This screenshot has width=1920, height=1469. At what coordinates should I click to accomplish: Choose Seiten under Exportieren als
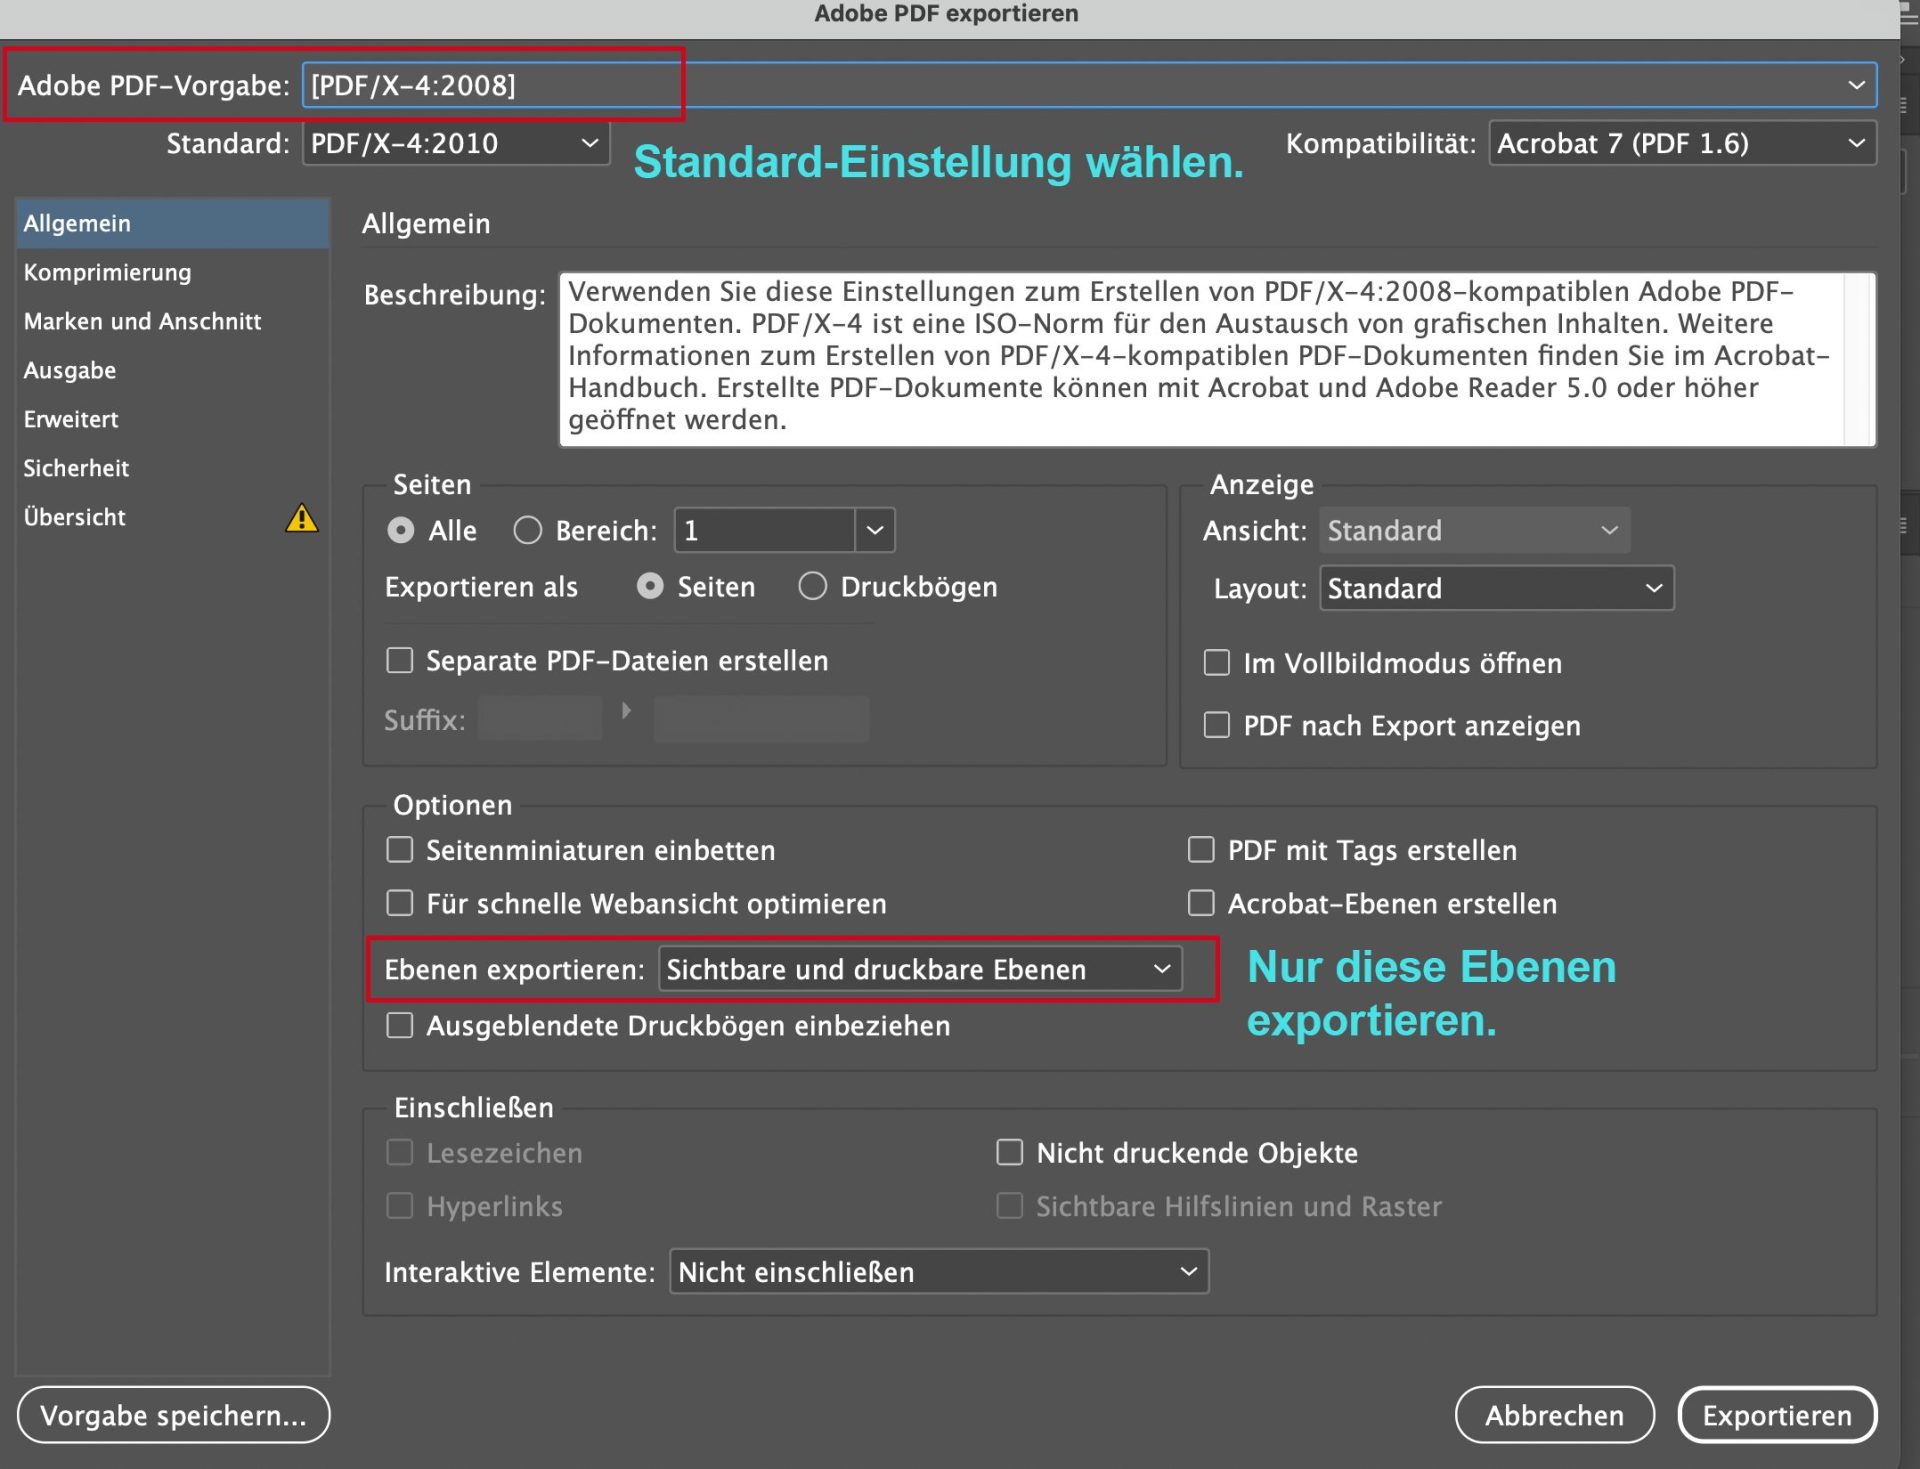pyautogui.click(x=650, y=586)
